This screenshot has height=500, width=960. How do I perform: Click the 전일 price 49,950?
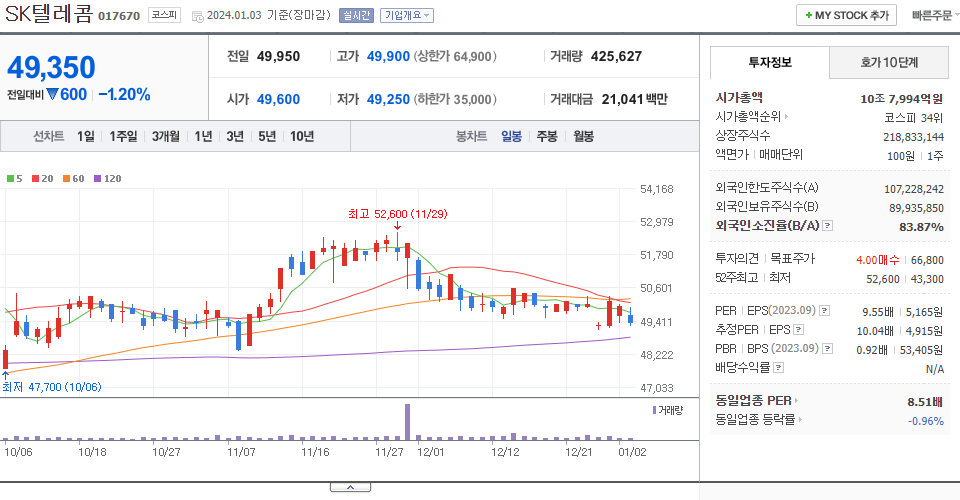[x=279, y=56]
